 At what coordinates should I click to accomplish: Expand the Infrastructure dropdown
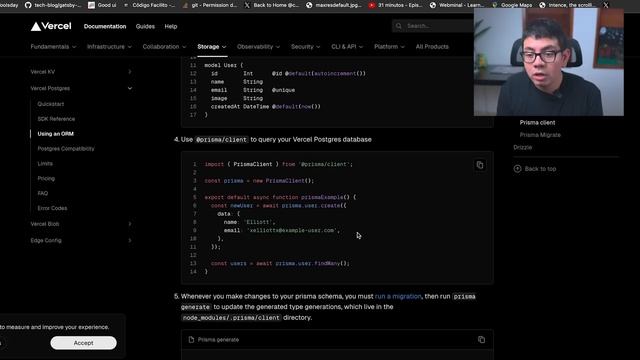(x=109, y=47)
